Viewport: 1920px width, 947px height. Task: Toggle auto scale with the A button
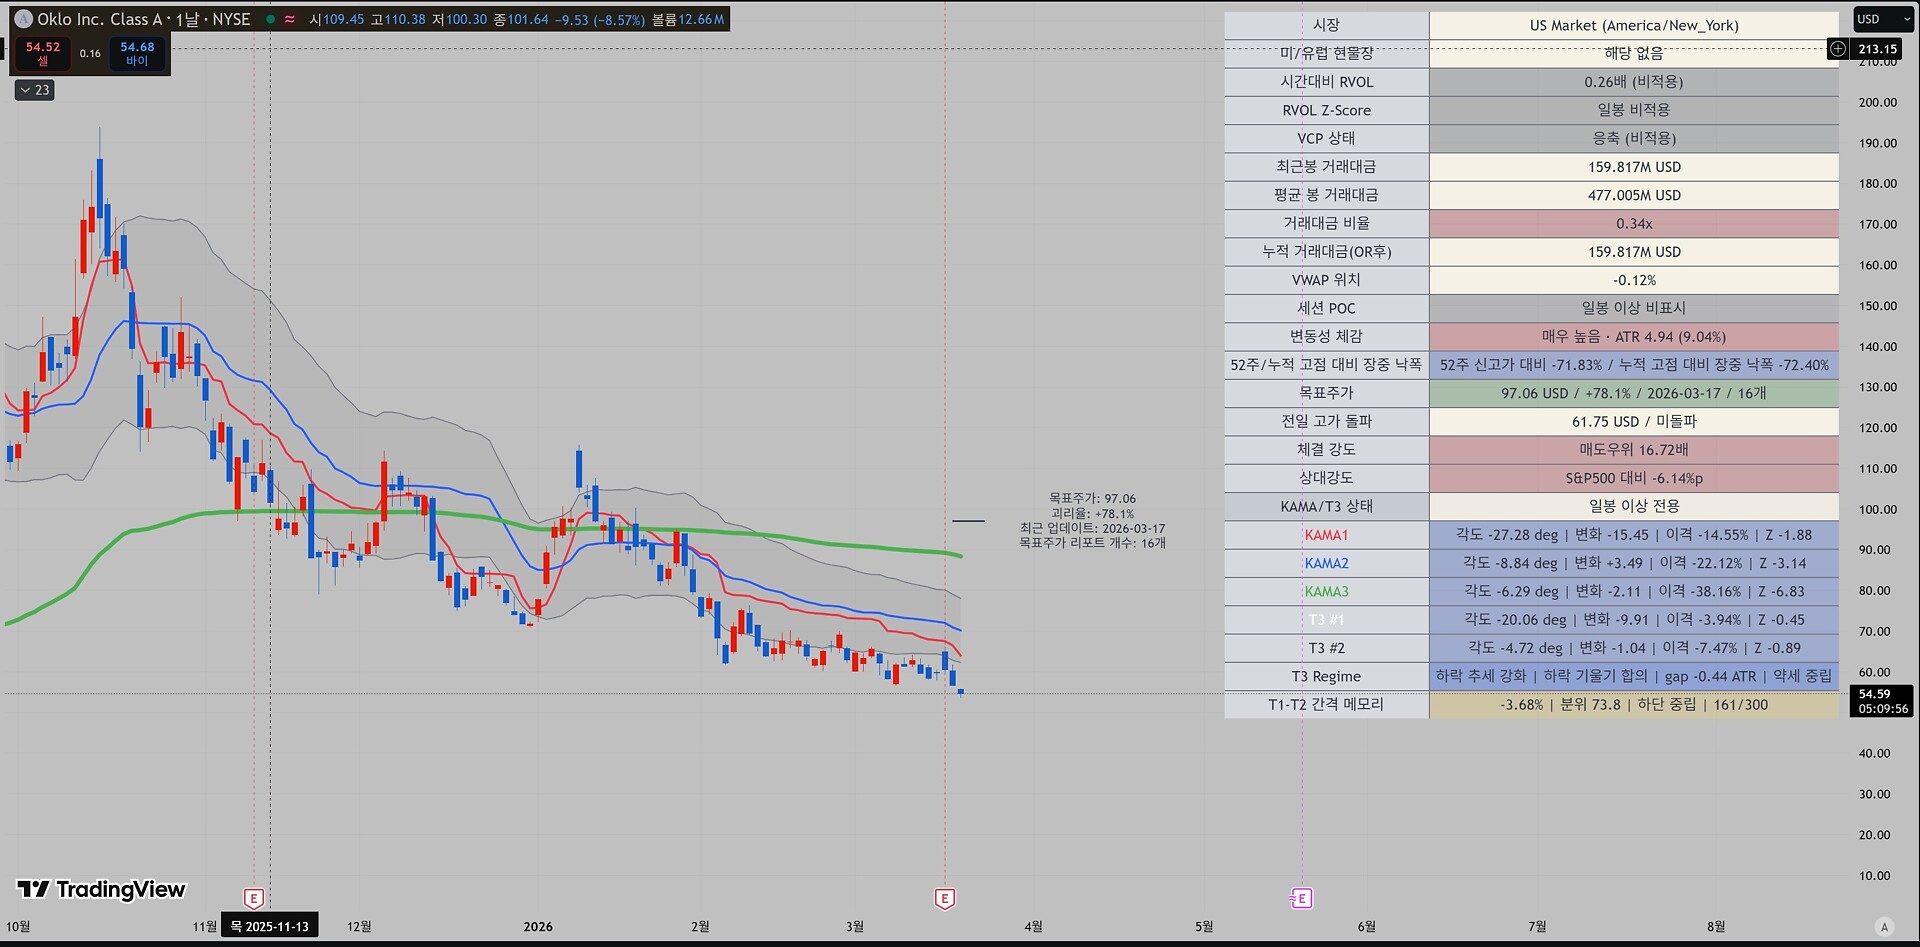1884,926
